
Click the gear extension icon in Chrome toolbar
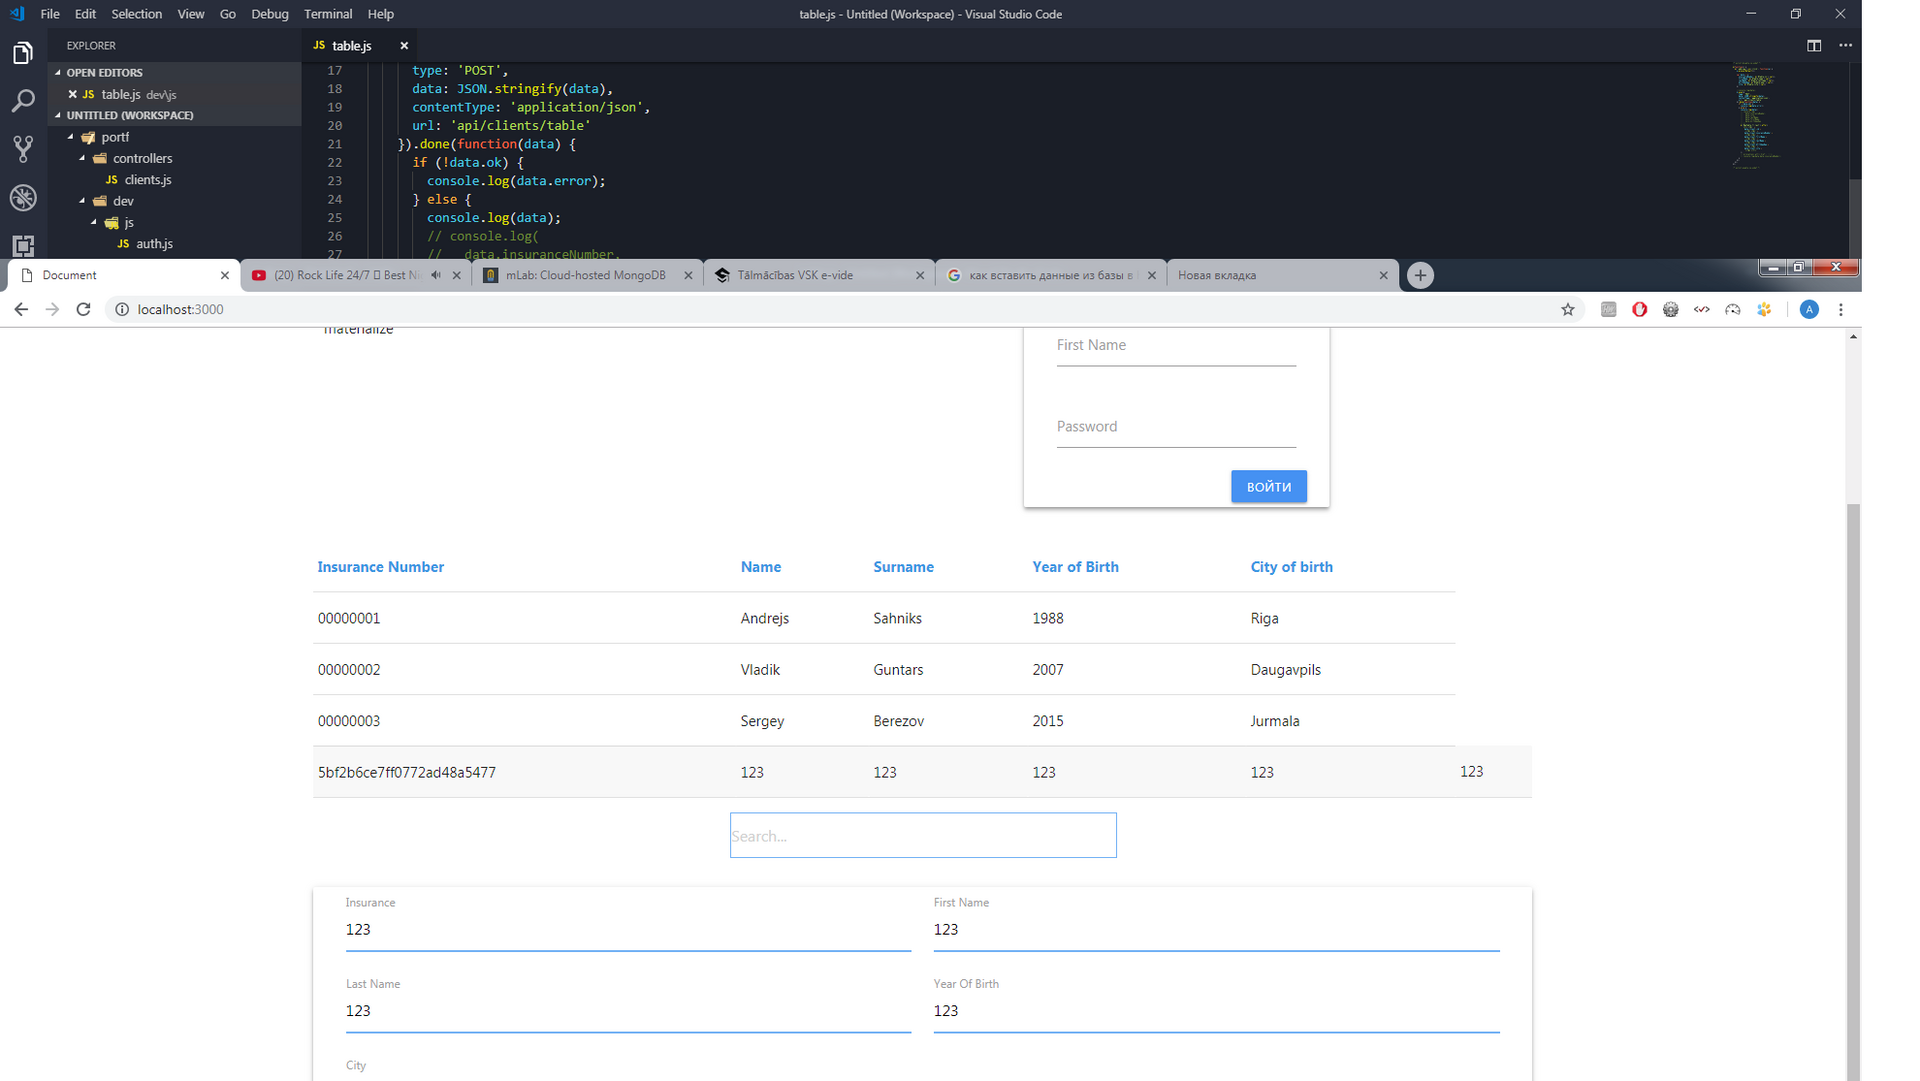pyautogui.click(x=1670, y=309)
